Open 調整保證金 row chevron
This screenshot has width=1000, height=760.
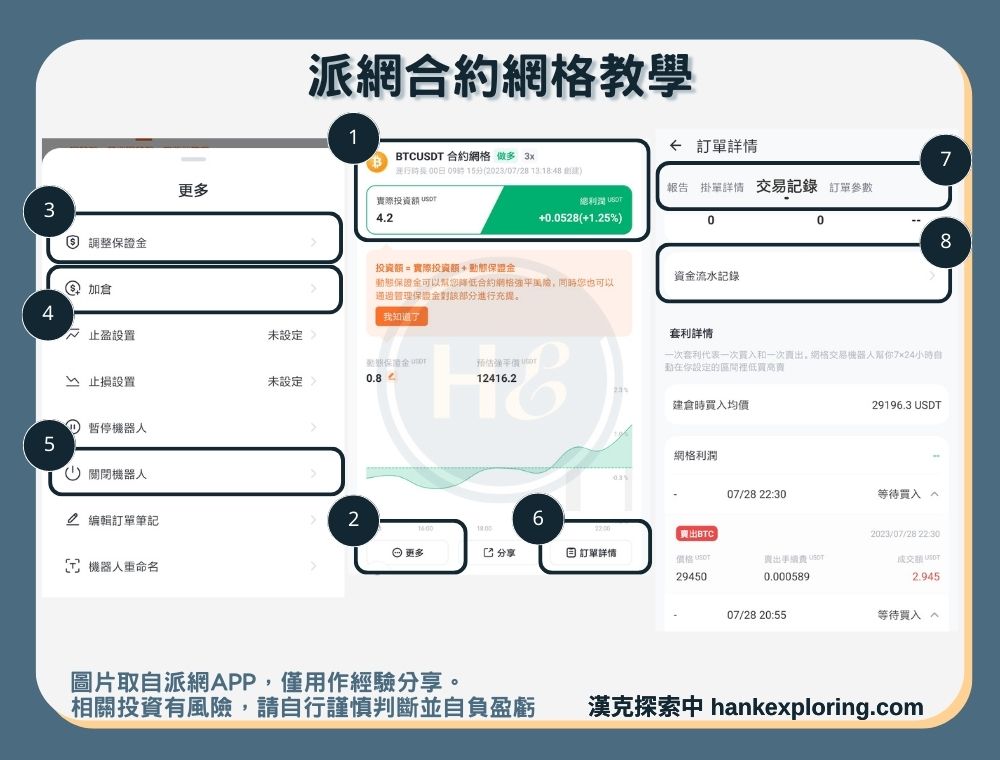point(313,242)
